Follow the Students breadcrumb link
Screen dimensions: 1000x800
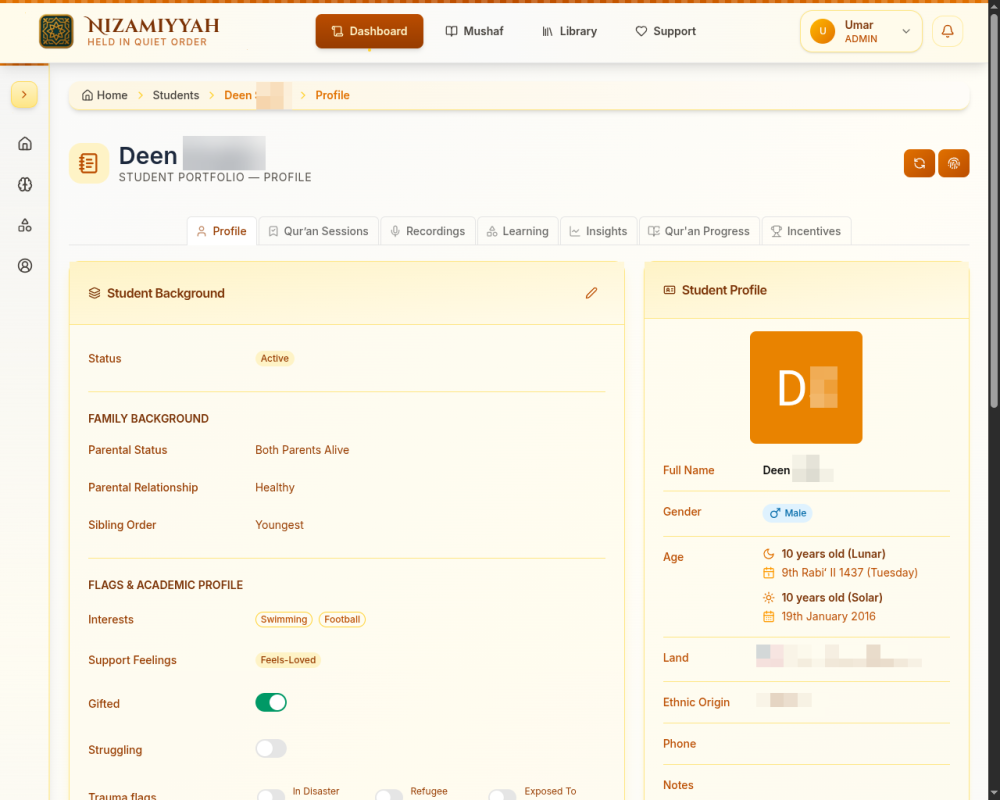[175, 95]
